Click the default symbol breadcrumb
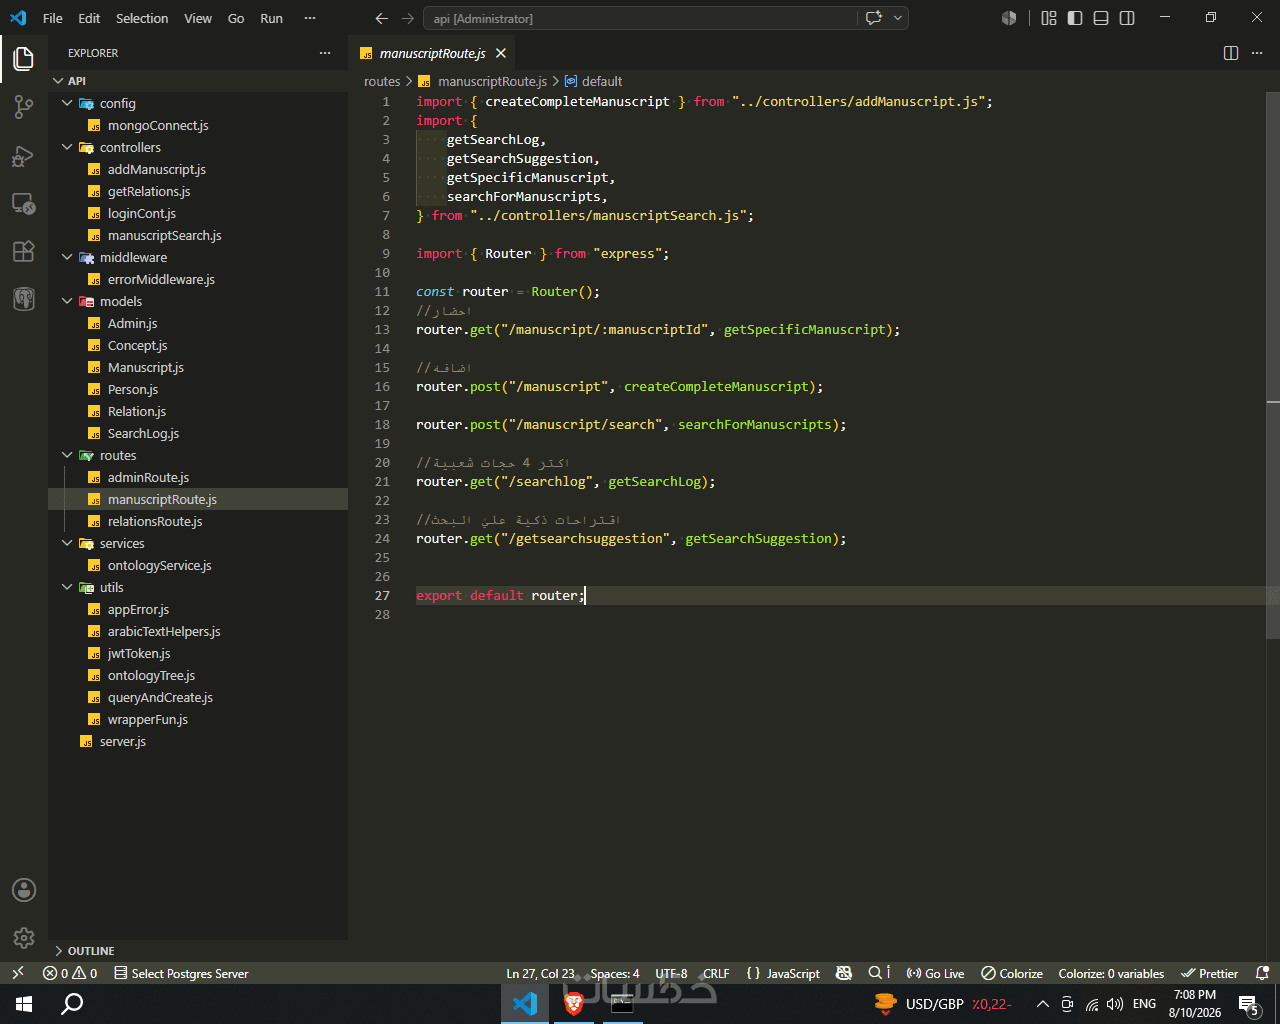This screenshot has width=1280, height=1024. [593, 81]
